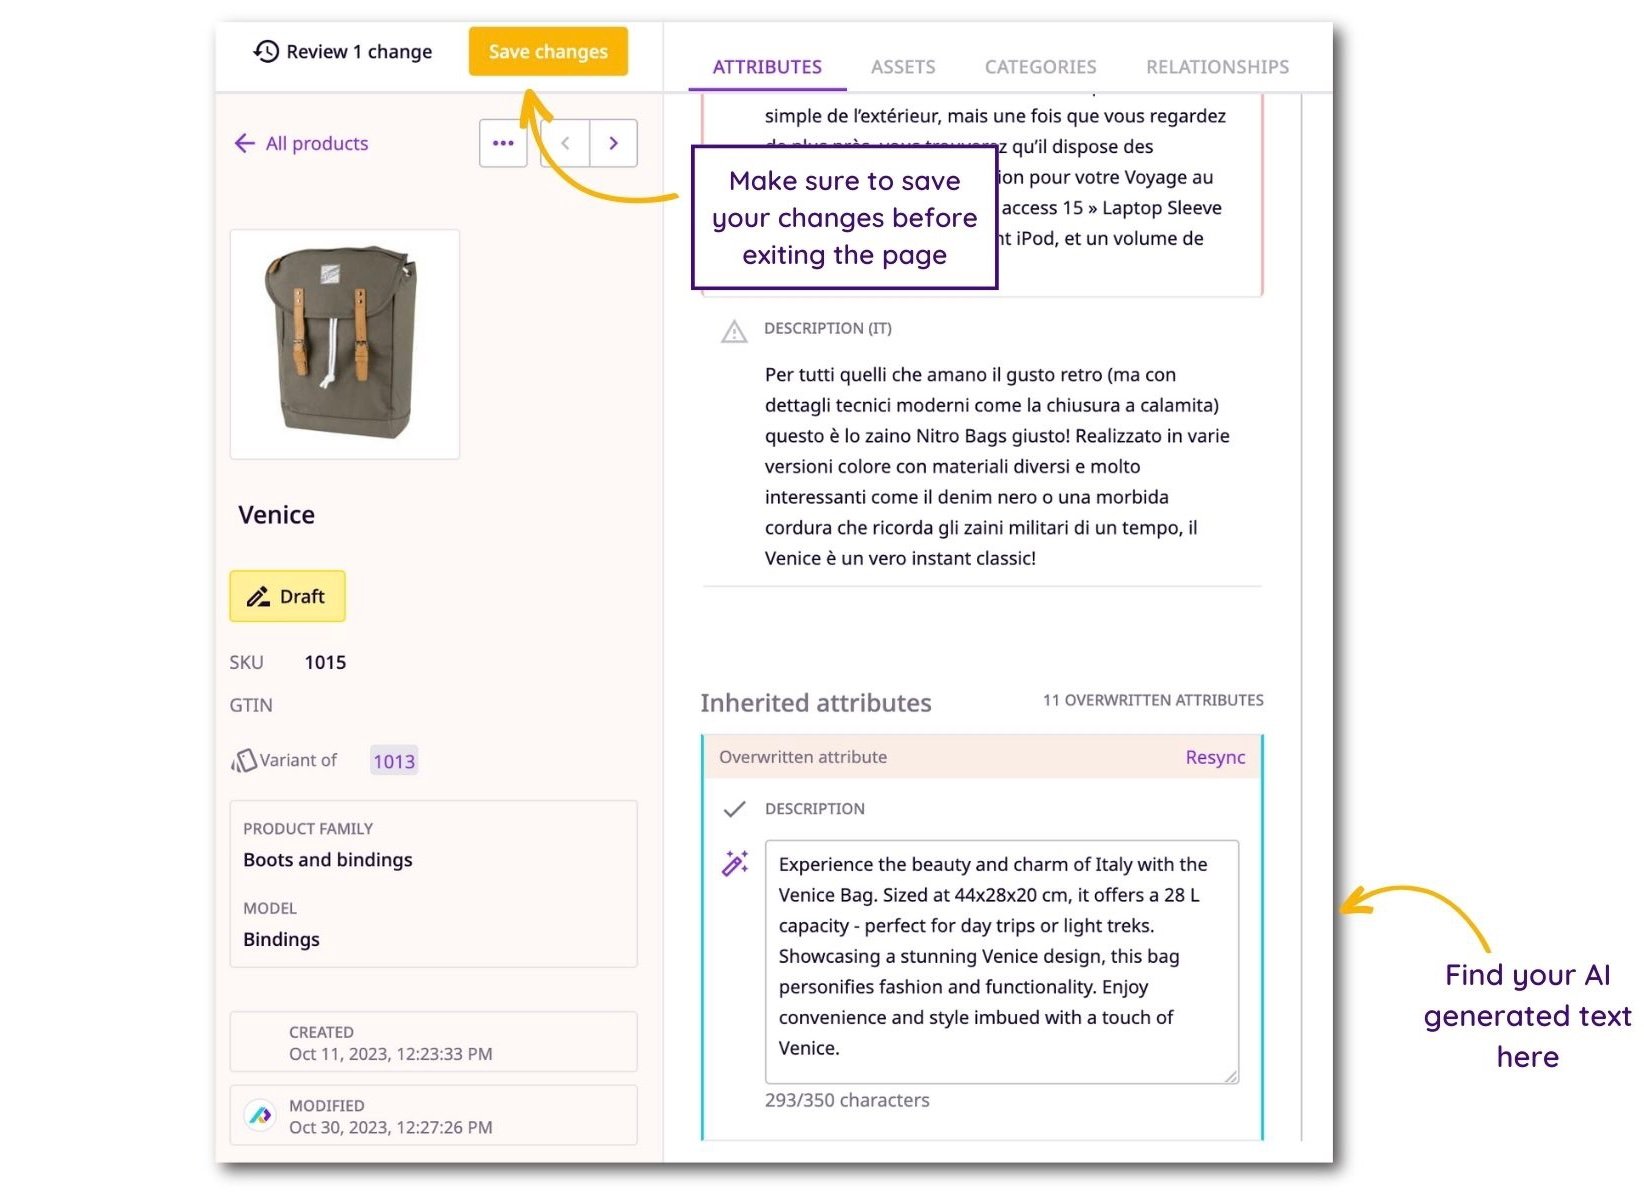
Task: Open parent variant 1013
Action: (x=393, y=761)
